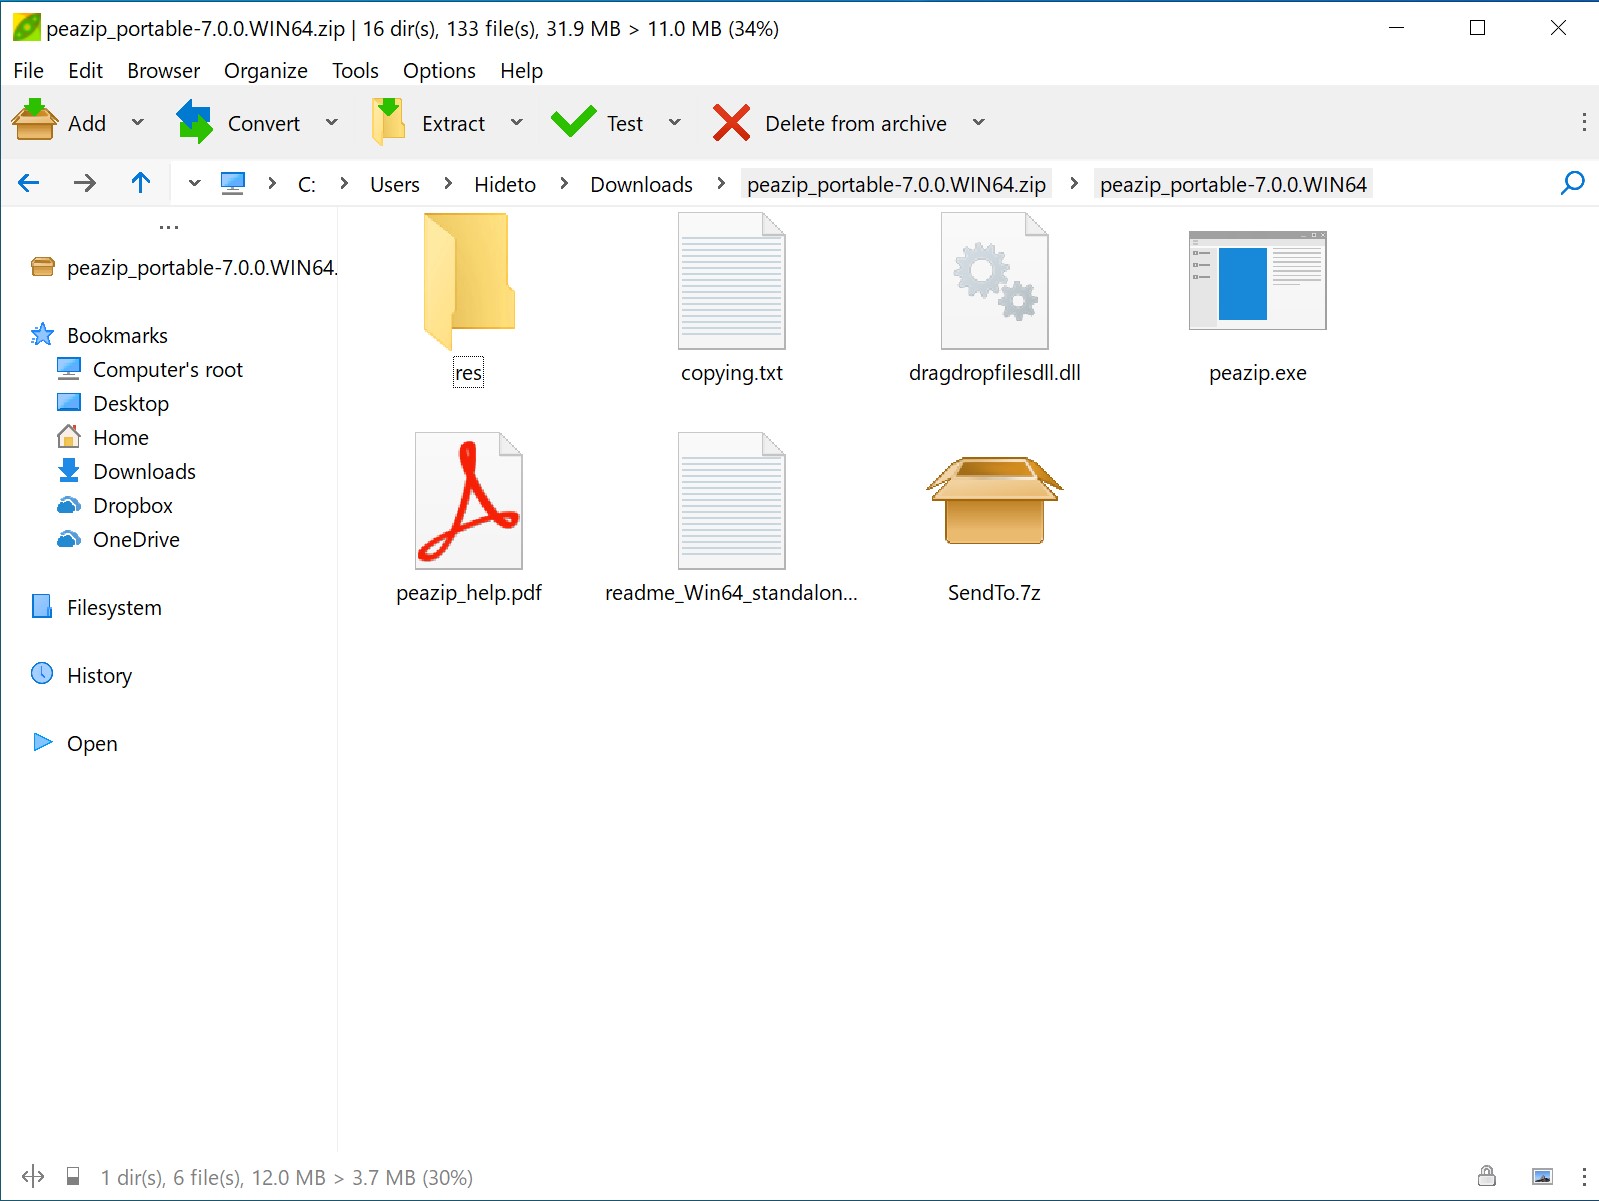Go forward with the right arrow
1599x1201 pixels.
click(85, 183)
